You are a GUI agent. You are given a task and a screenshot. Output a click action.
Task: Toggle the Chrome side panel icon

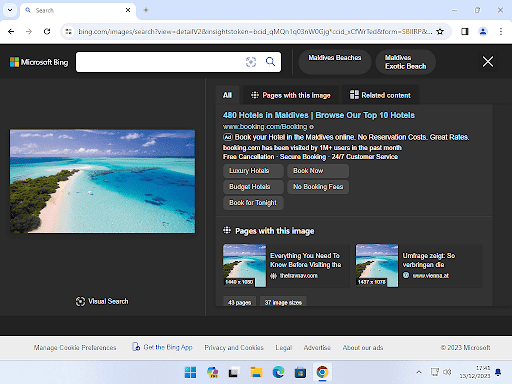(x=465, y=32)
